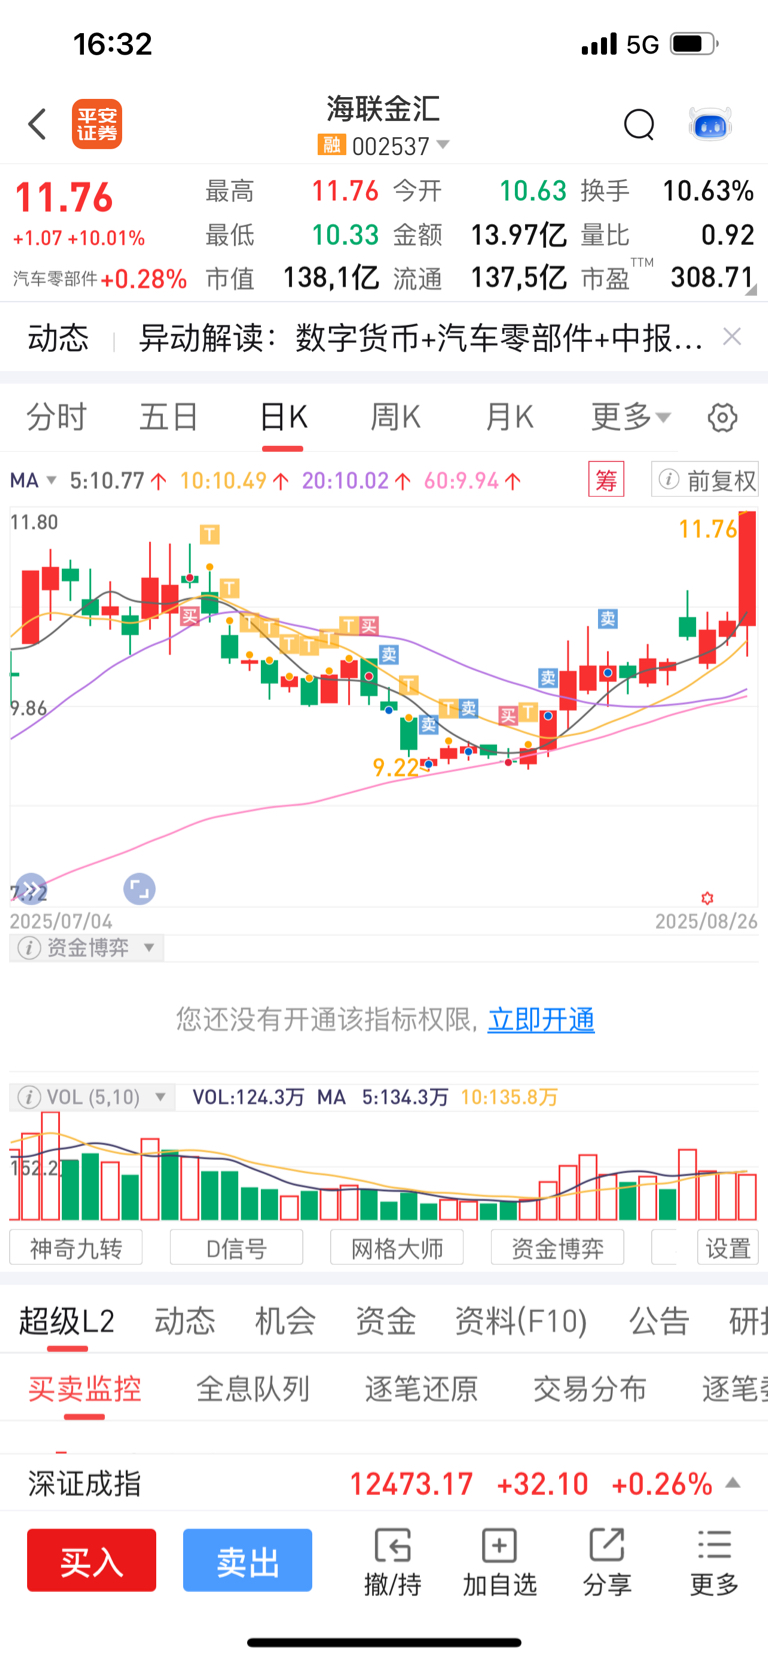The width and height of the screenshot is (768, 1662).
Task: Tap the red gear marker on chart
Action: tap(707, 898)
